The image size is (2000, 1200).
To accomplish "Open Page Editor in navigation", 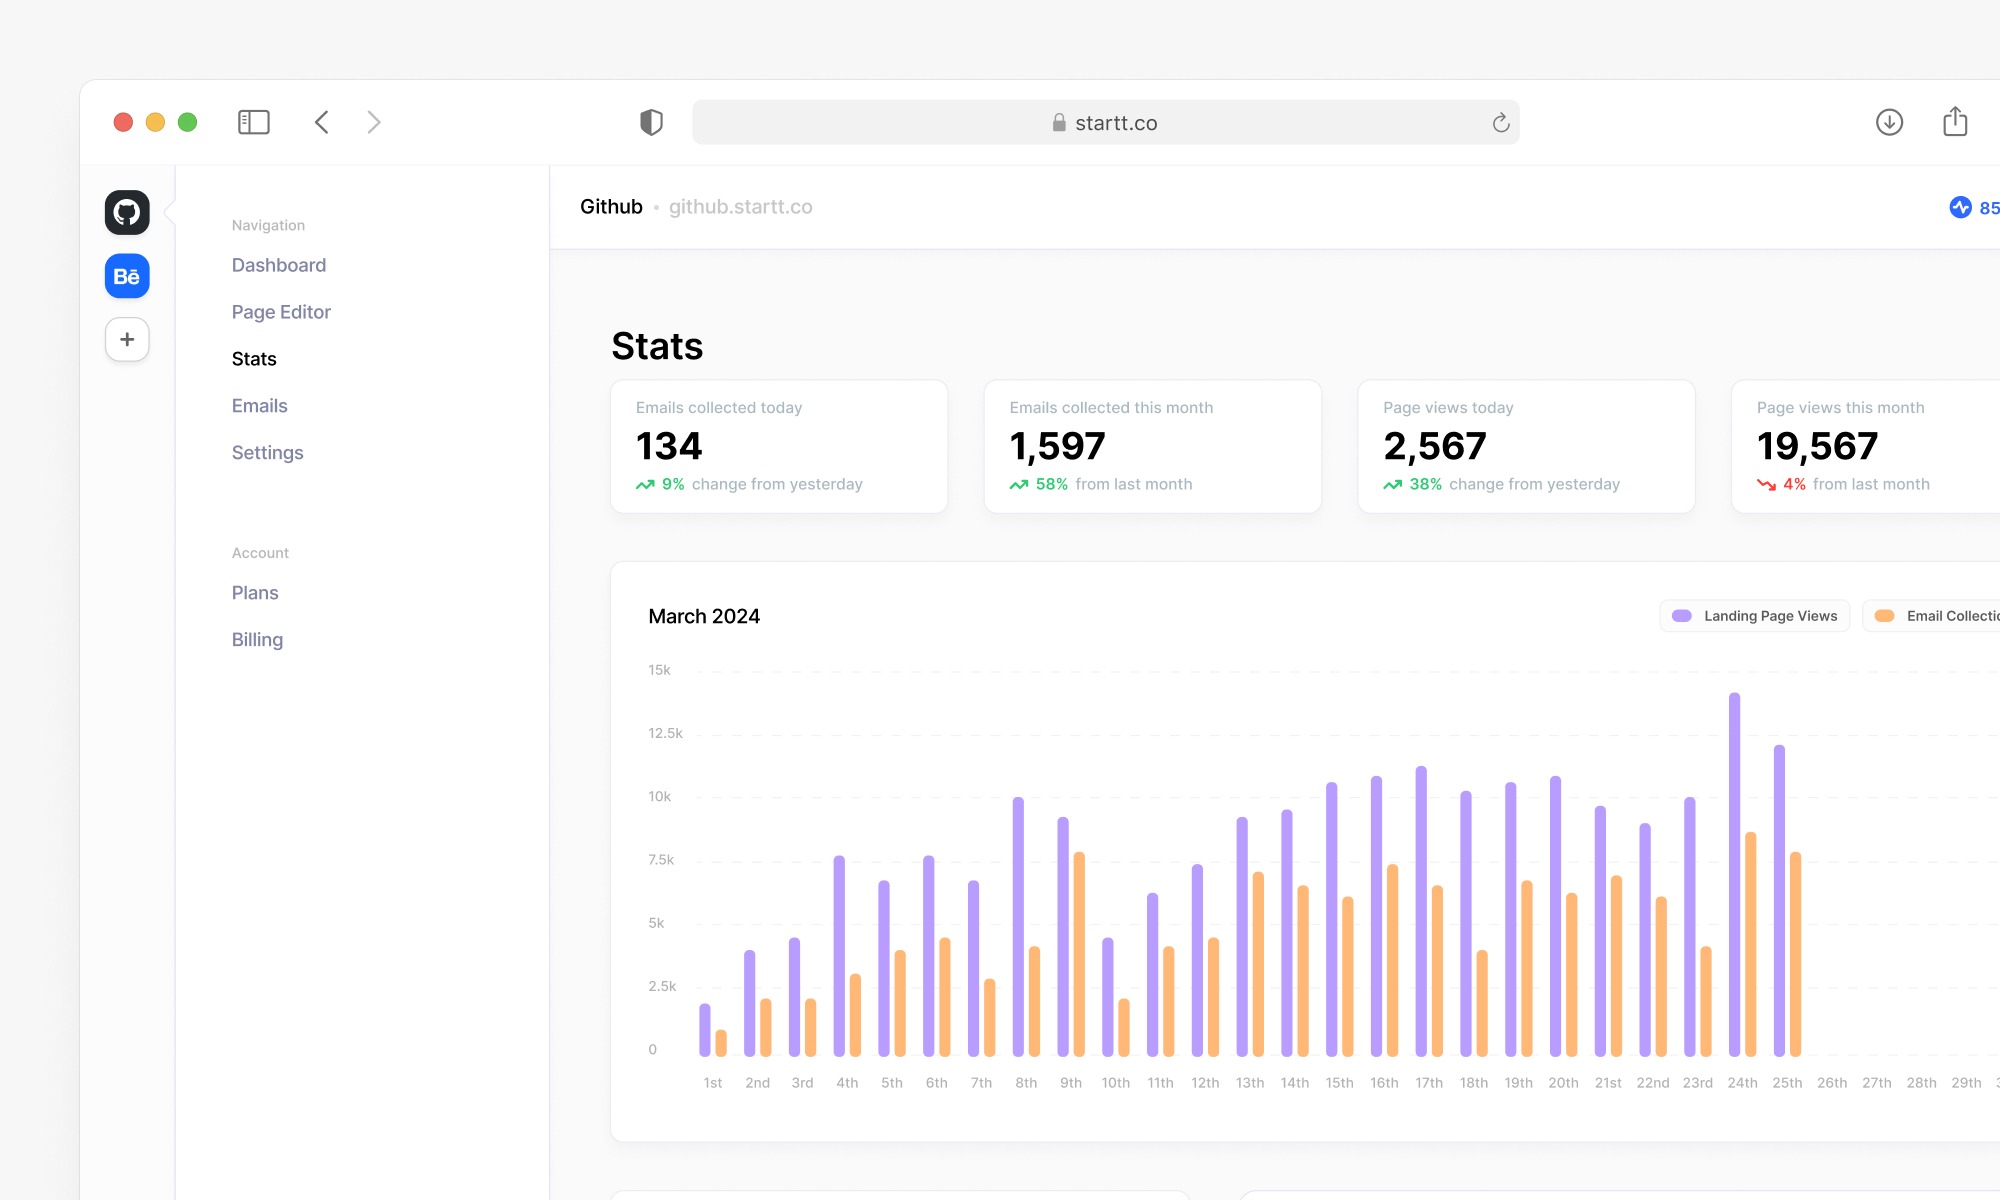I will coord(281,312).
